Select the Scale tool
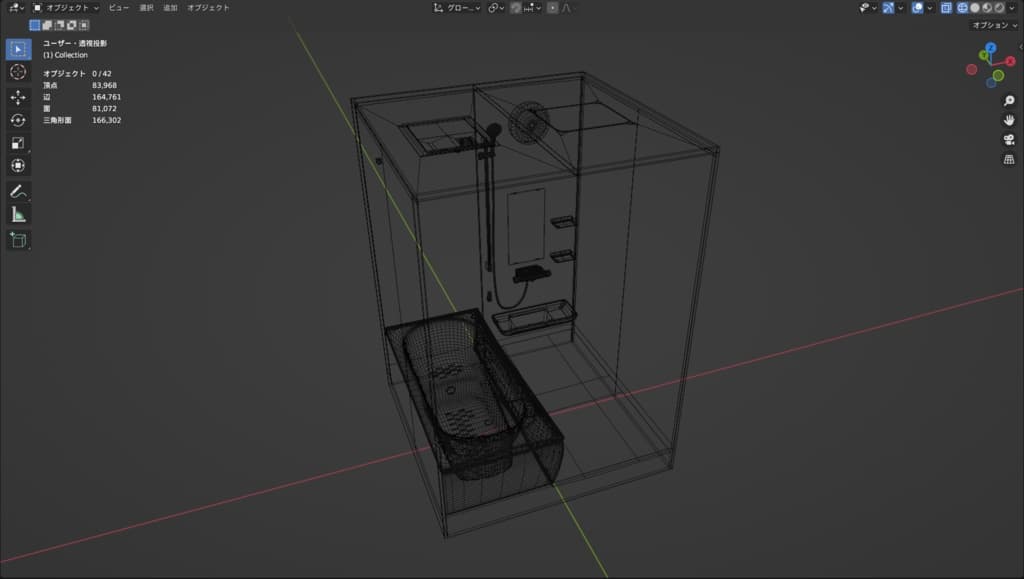The image size is (1024, 579). 18,143
